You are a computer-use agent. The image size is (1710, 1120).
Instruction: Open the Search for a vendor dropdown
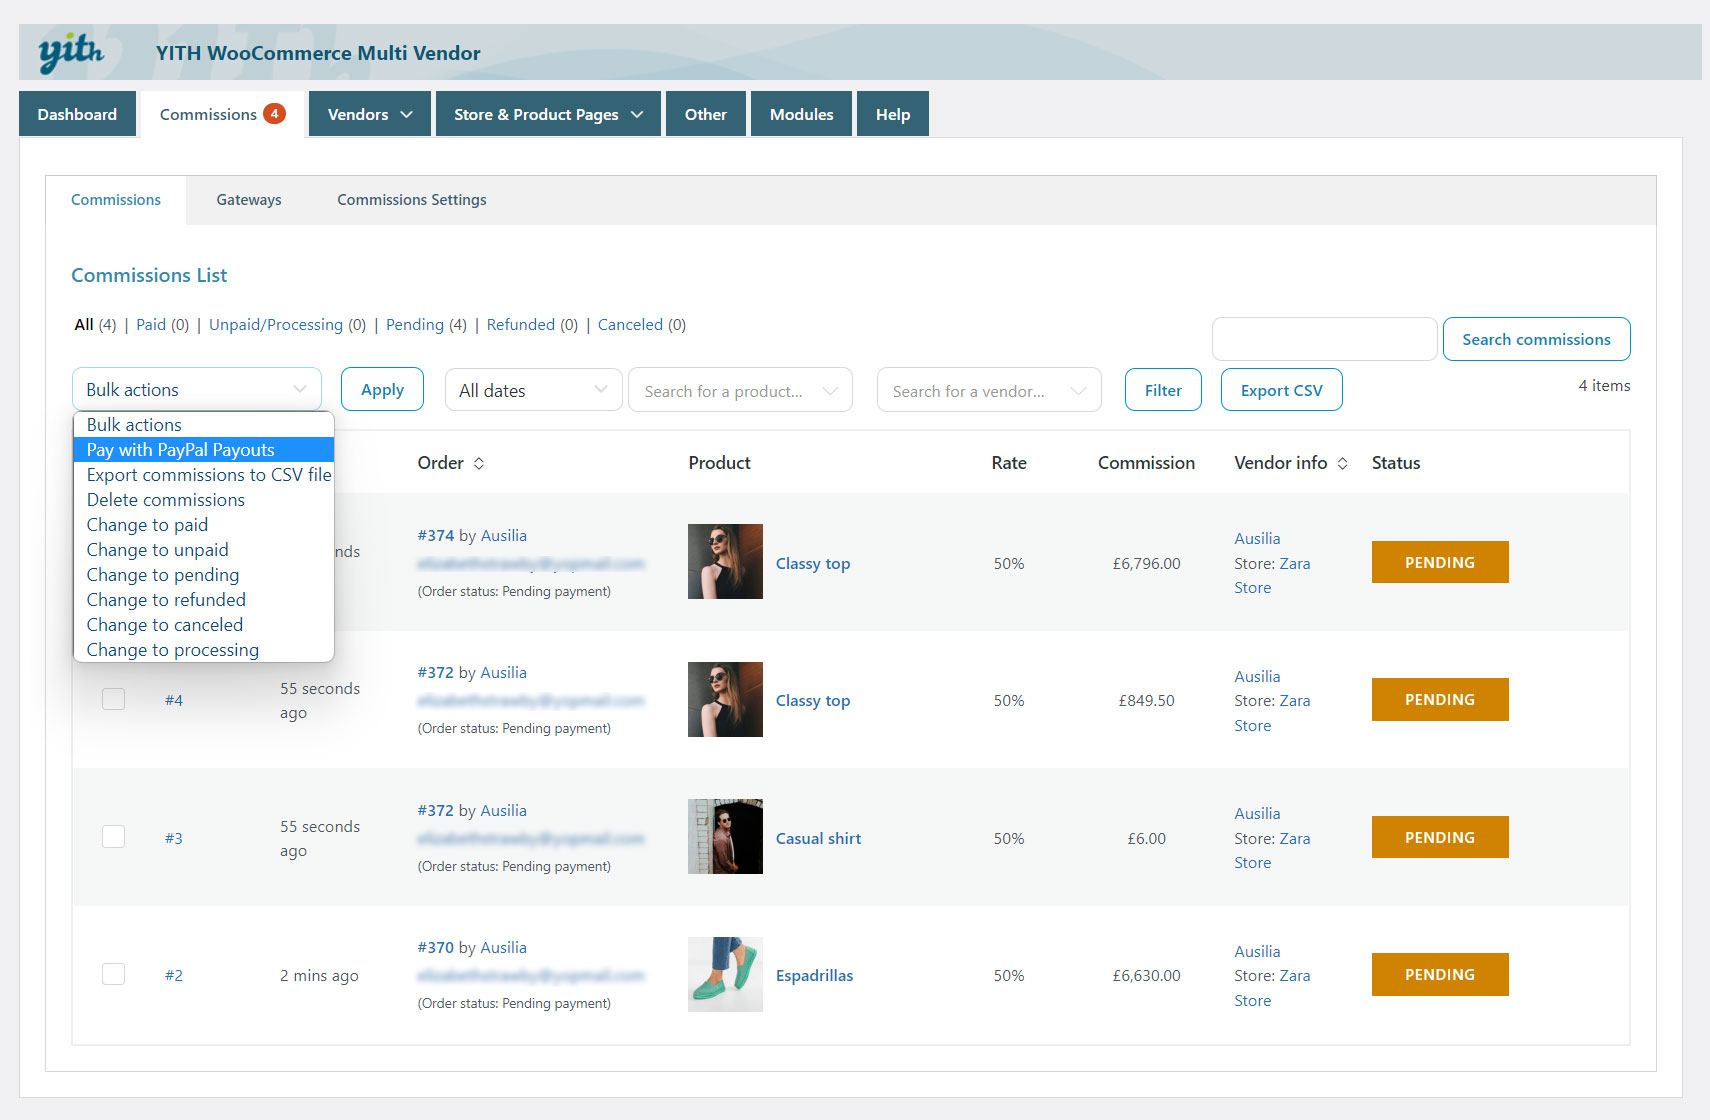(x=988, y=391)
